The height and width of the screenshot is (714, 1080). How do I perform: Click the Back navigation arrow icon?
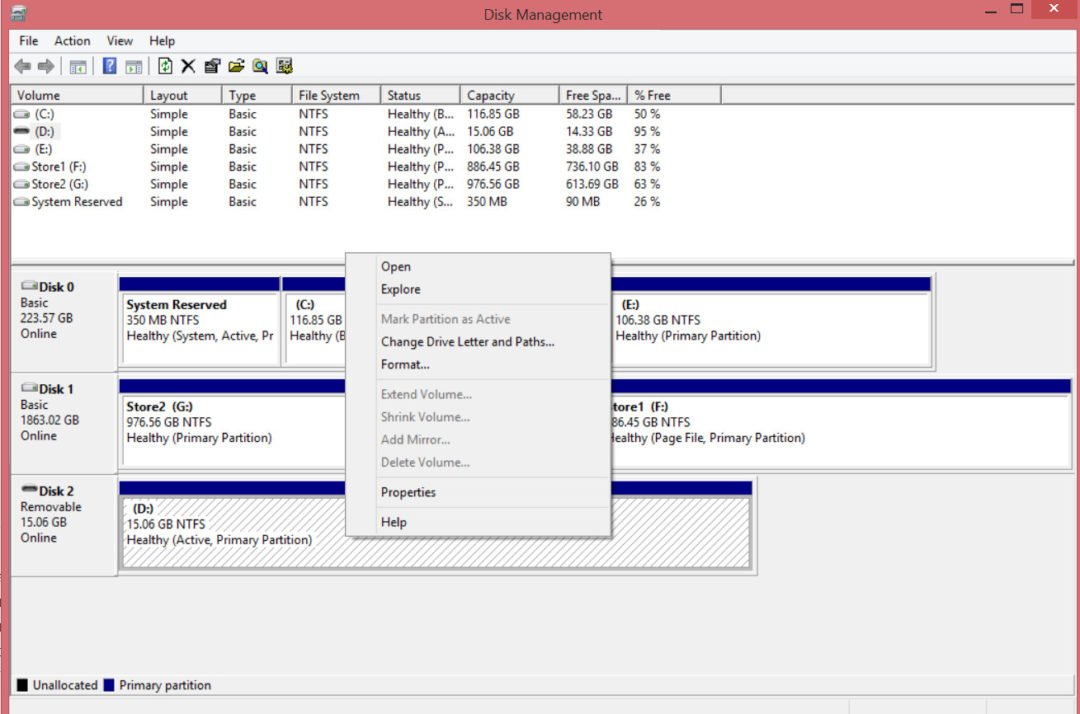point(22,66)
